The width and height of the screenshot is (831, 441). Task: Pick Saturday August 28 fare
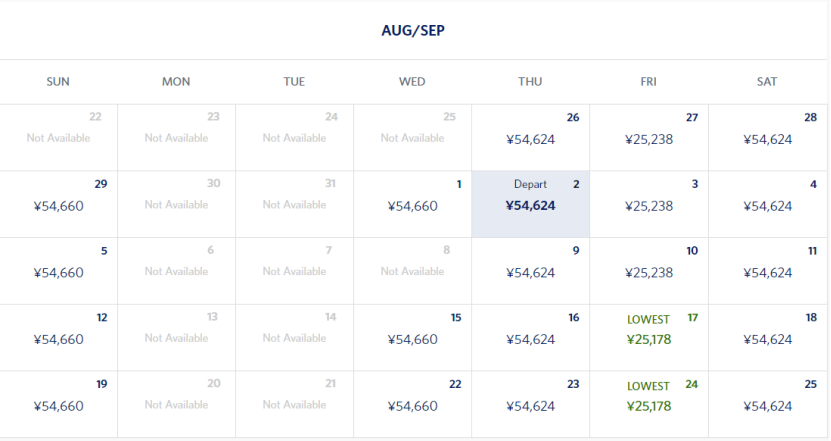[x=767, y=138]
